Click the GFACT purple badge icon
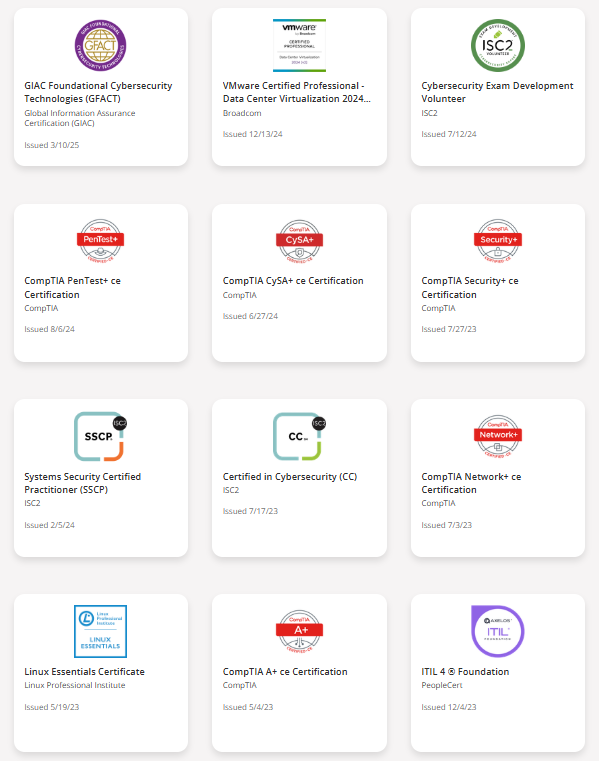Image resolution: width=599 pixels, height=761 pixels. 100,46
